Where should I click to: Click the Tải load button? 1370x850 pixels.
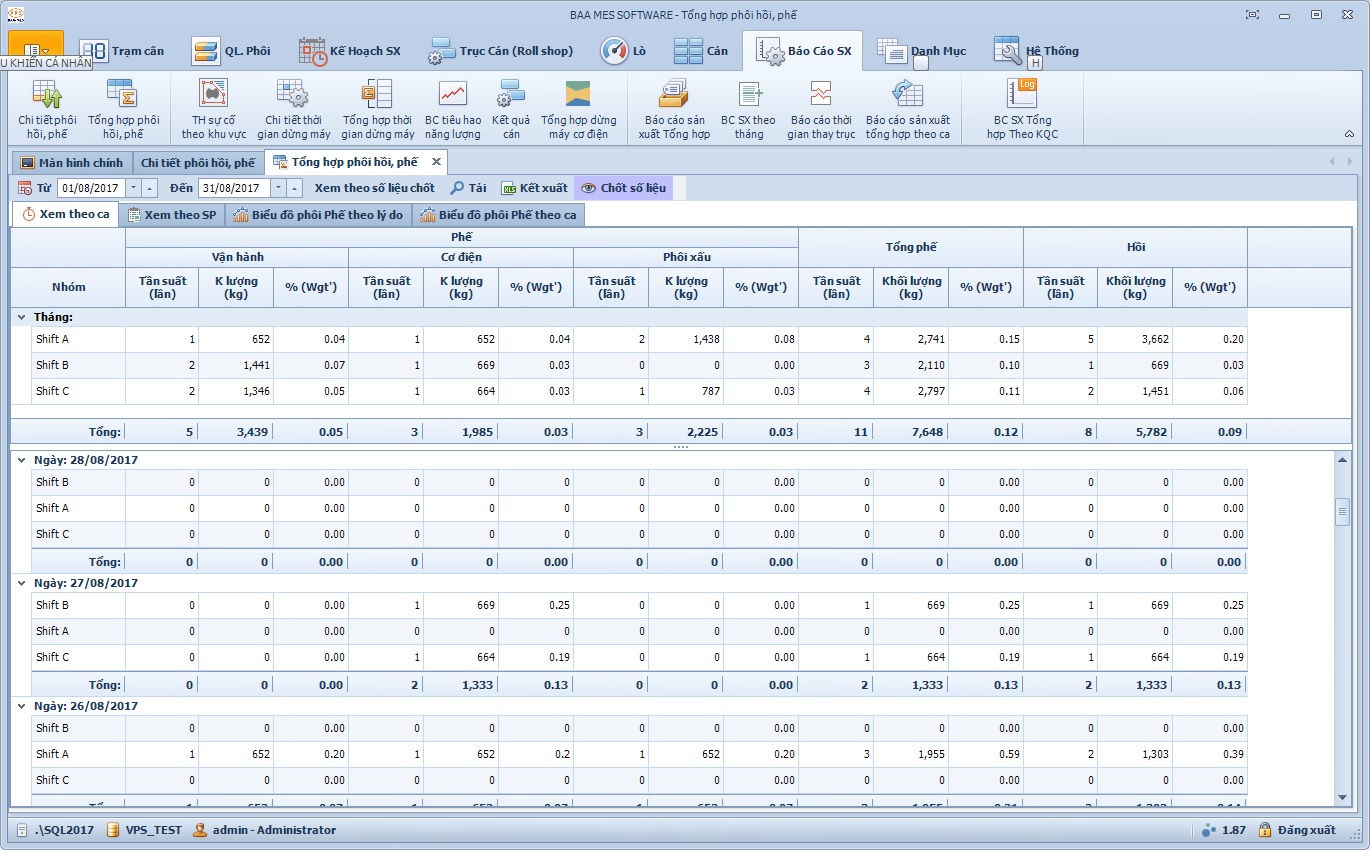(468, 188)
